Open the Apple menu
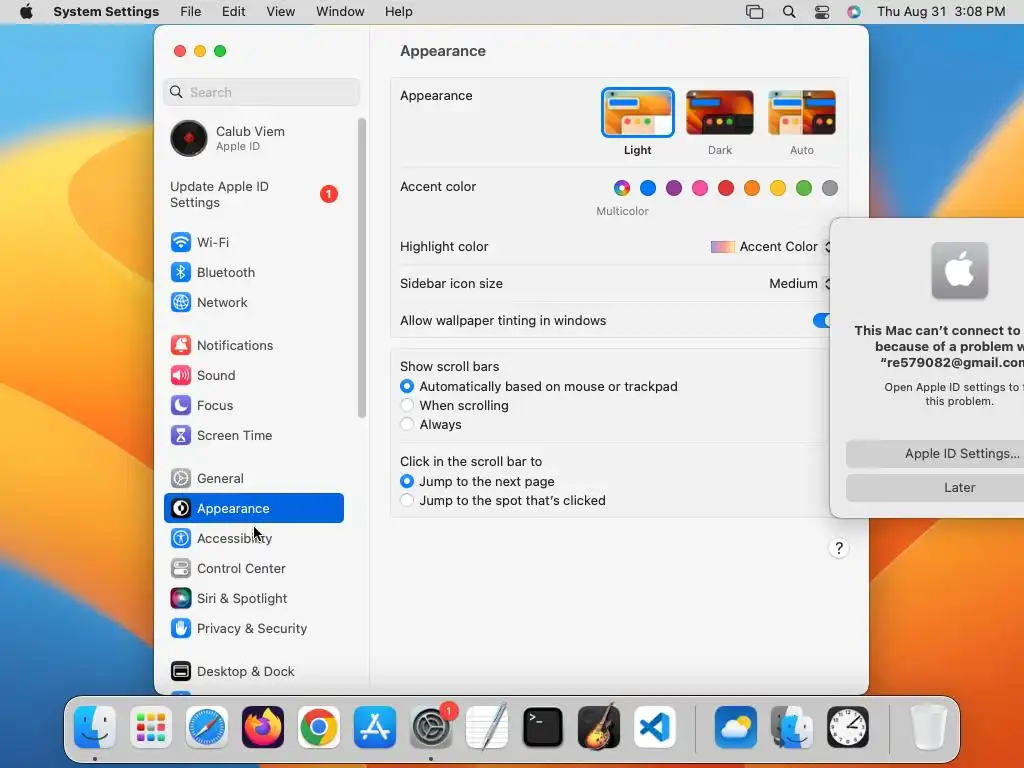This screenshot has height=768, width=1024. coord(26,12)
